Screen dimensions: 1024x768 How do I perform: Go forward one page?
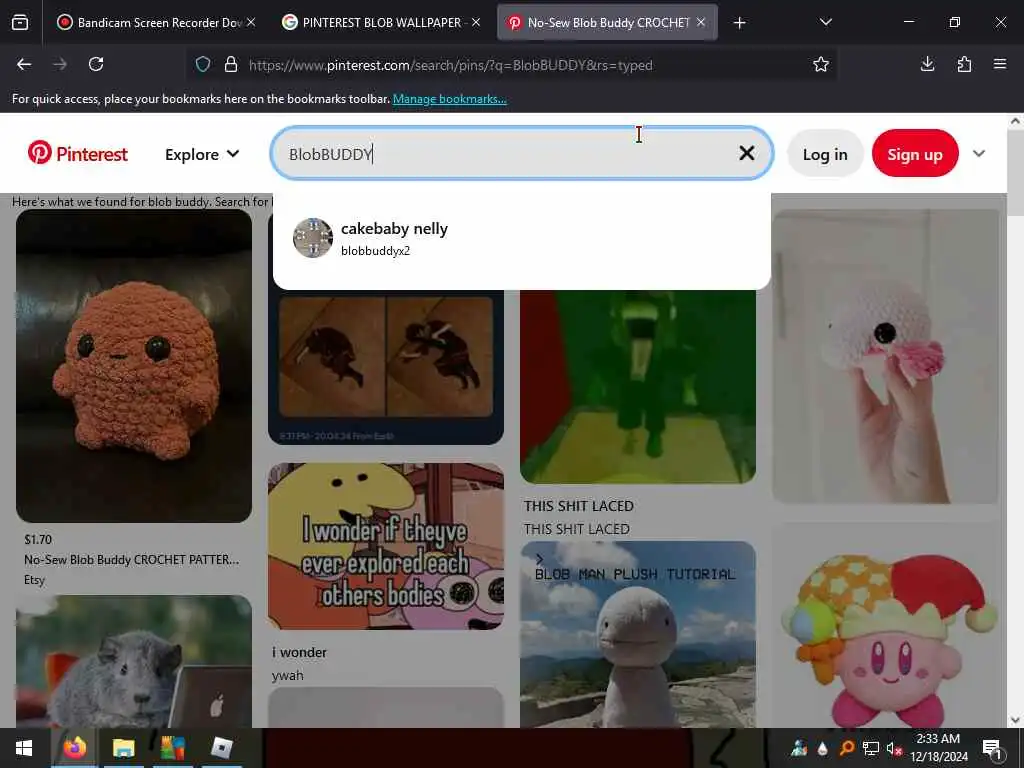point(60,64)
